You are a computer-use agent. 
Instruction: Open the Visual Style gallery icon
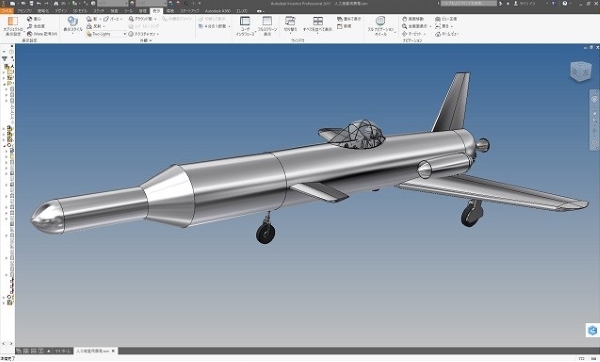click(x=72, y=24)
